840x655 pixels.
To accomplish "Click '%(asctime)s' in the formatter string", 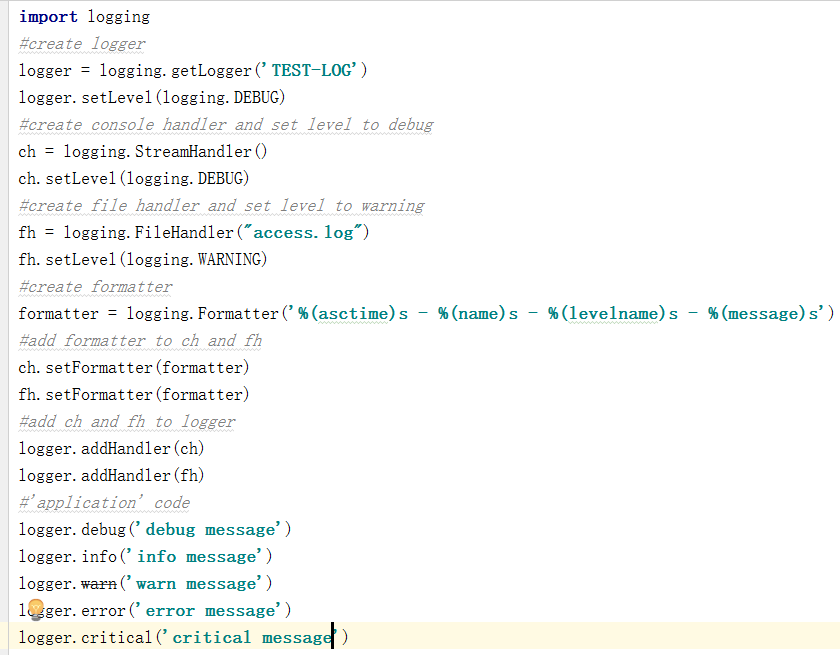I will (352, 313).
